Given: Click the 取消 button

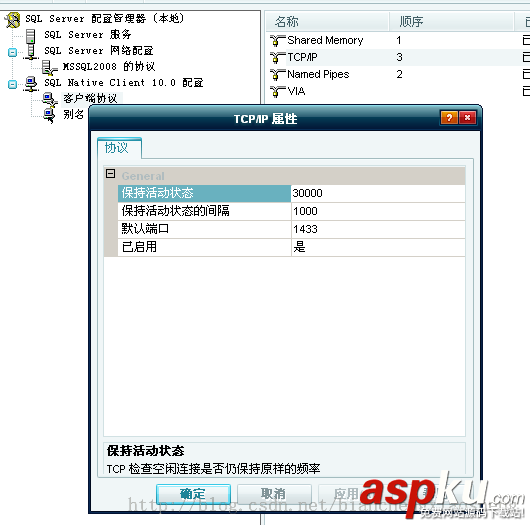Looking at the screenshot, I should point(274,494).
